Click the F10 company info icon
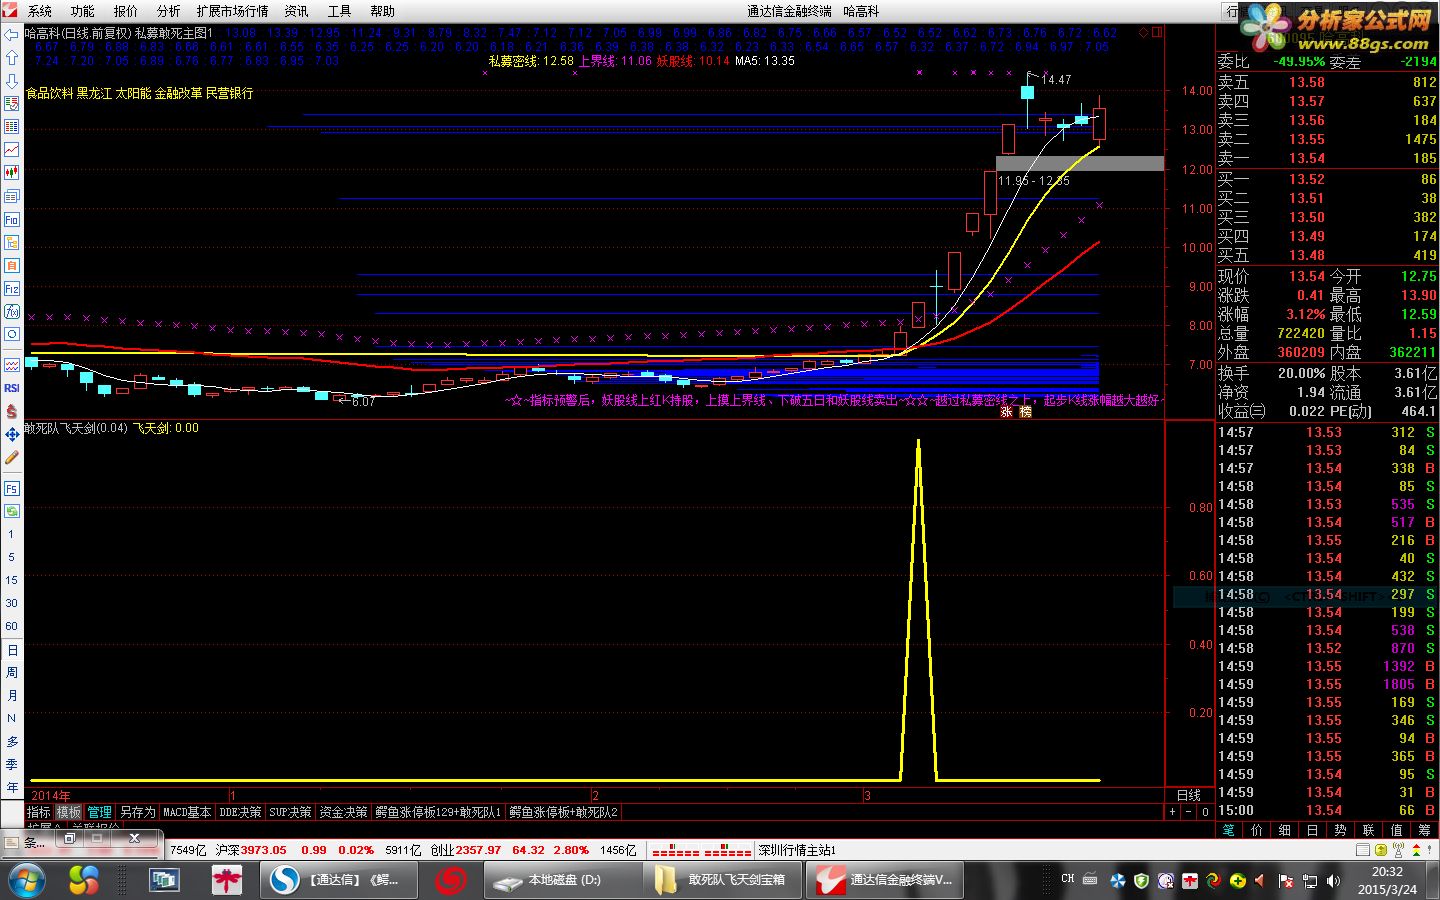Screen dimensions: 1440x900 point(11,220)
